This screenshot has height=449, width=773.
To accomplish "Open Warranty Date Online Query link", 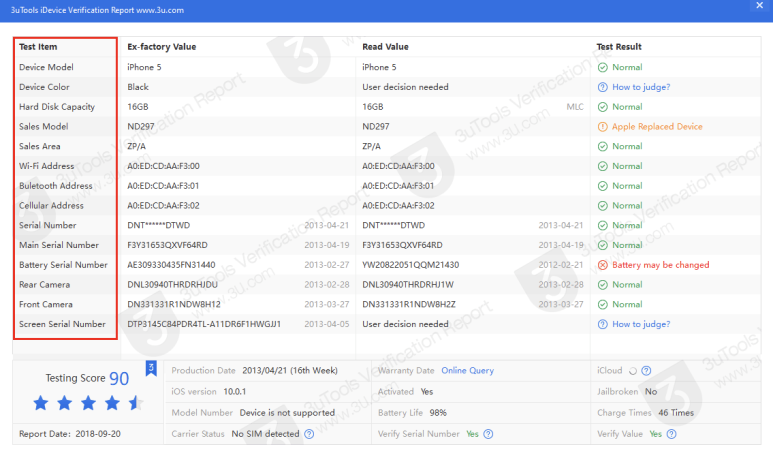I will (x=467, y=371).
